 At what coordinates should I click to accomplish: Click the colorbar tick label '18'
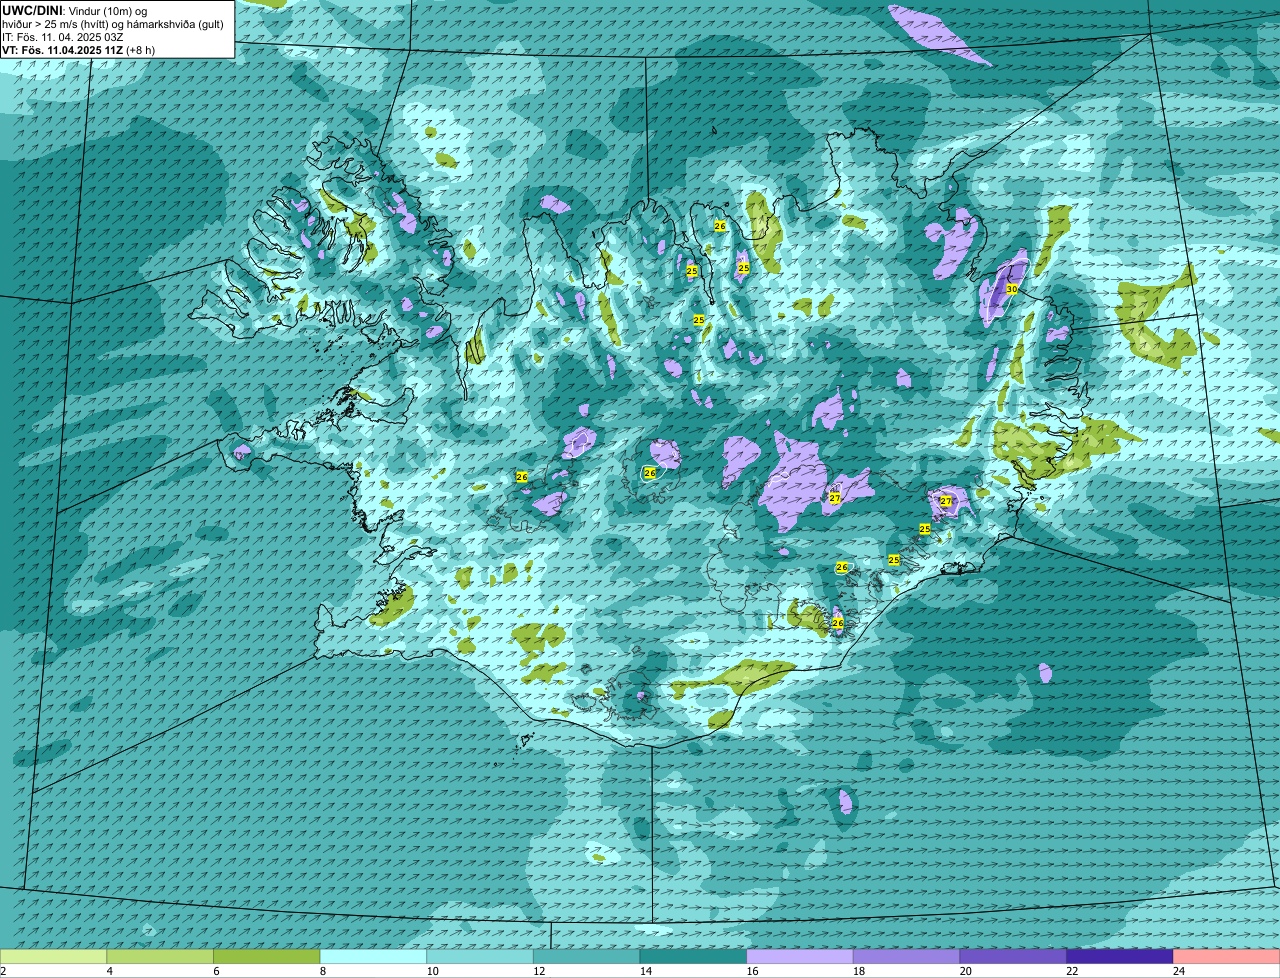(x=858, y=971)
